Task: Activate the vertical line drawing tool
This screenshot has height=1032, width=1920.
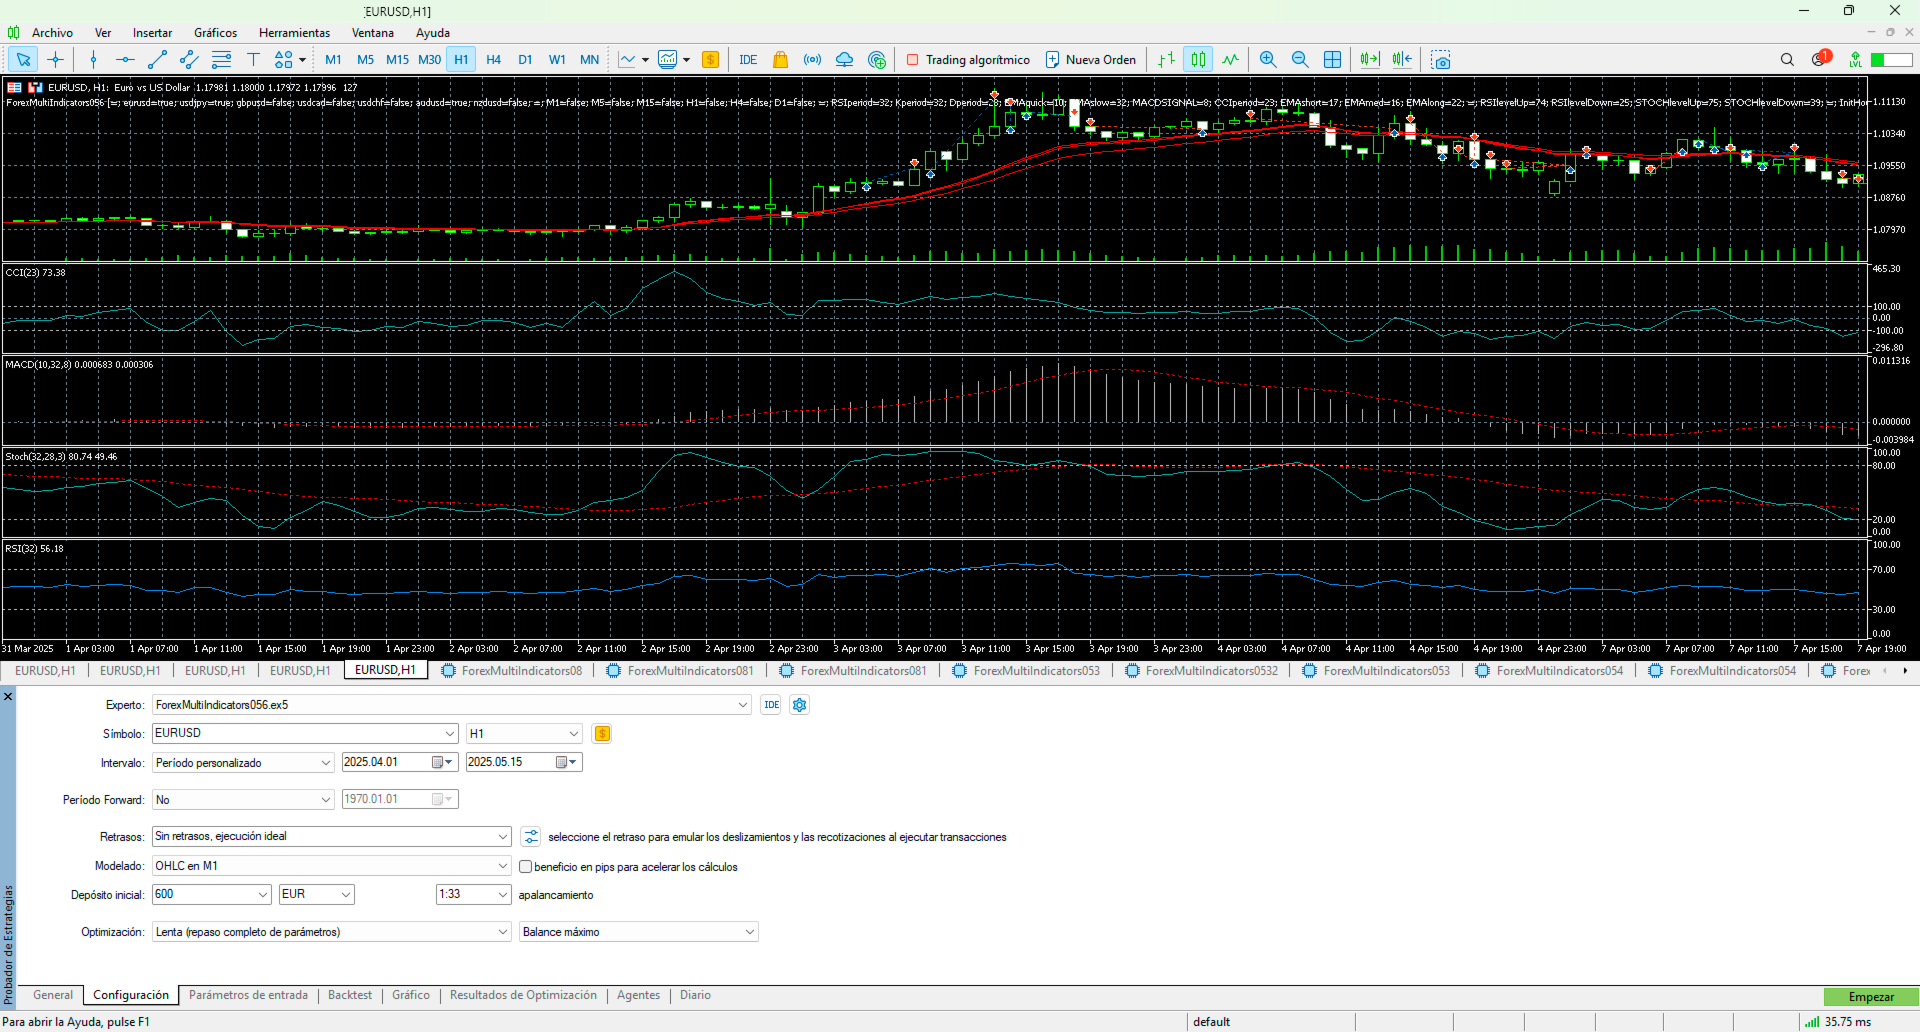Action: click(x=91, y=60)
